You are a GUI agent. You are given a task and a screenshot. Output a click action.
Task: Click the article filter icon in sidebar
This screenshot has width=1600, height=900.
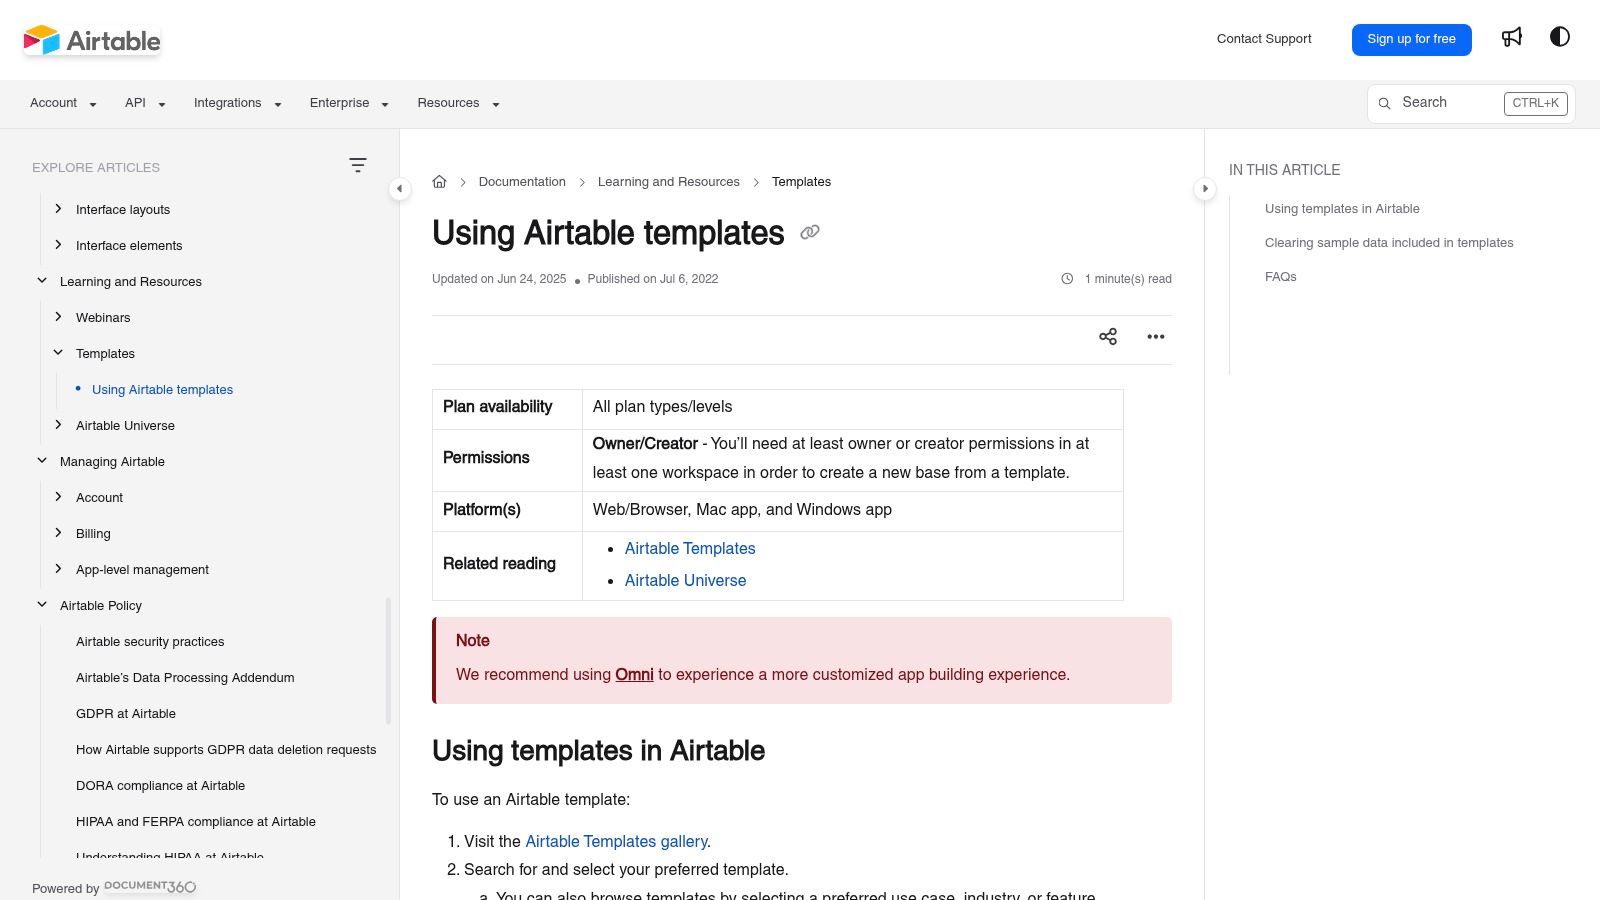(x=358, y=164)
